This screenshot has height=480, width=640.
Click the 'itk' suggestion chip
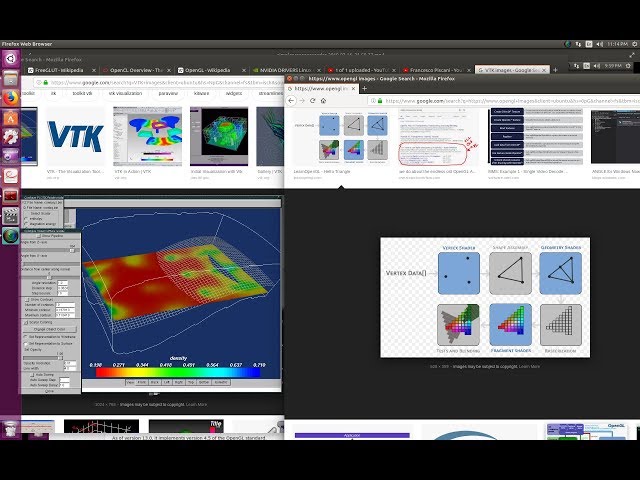tap(53, 93)
